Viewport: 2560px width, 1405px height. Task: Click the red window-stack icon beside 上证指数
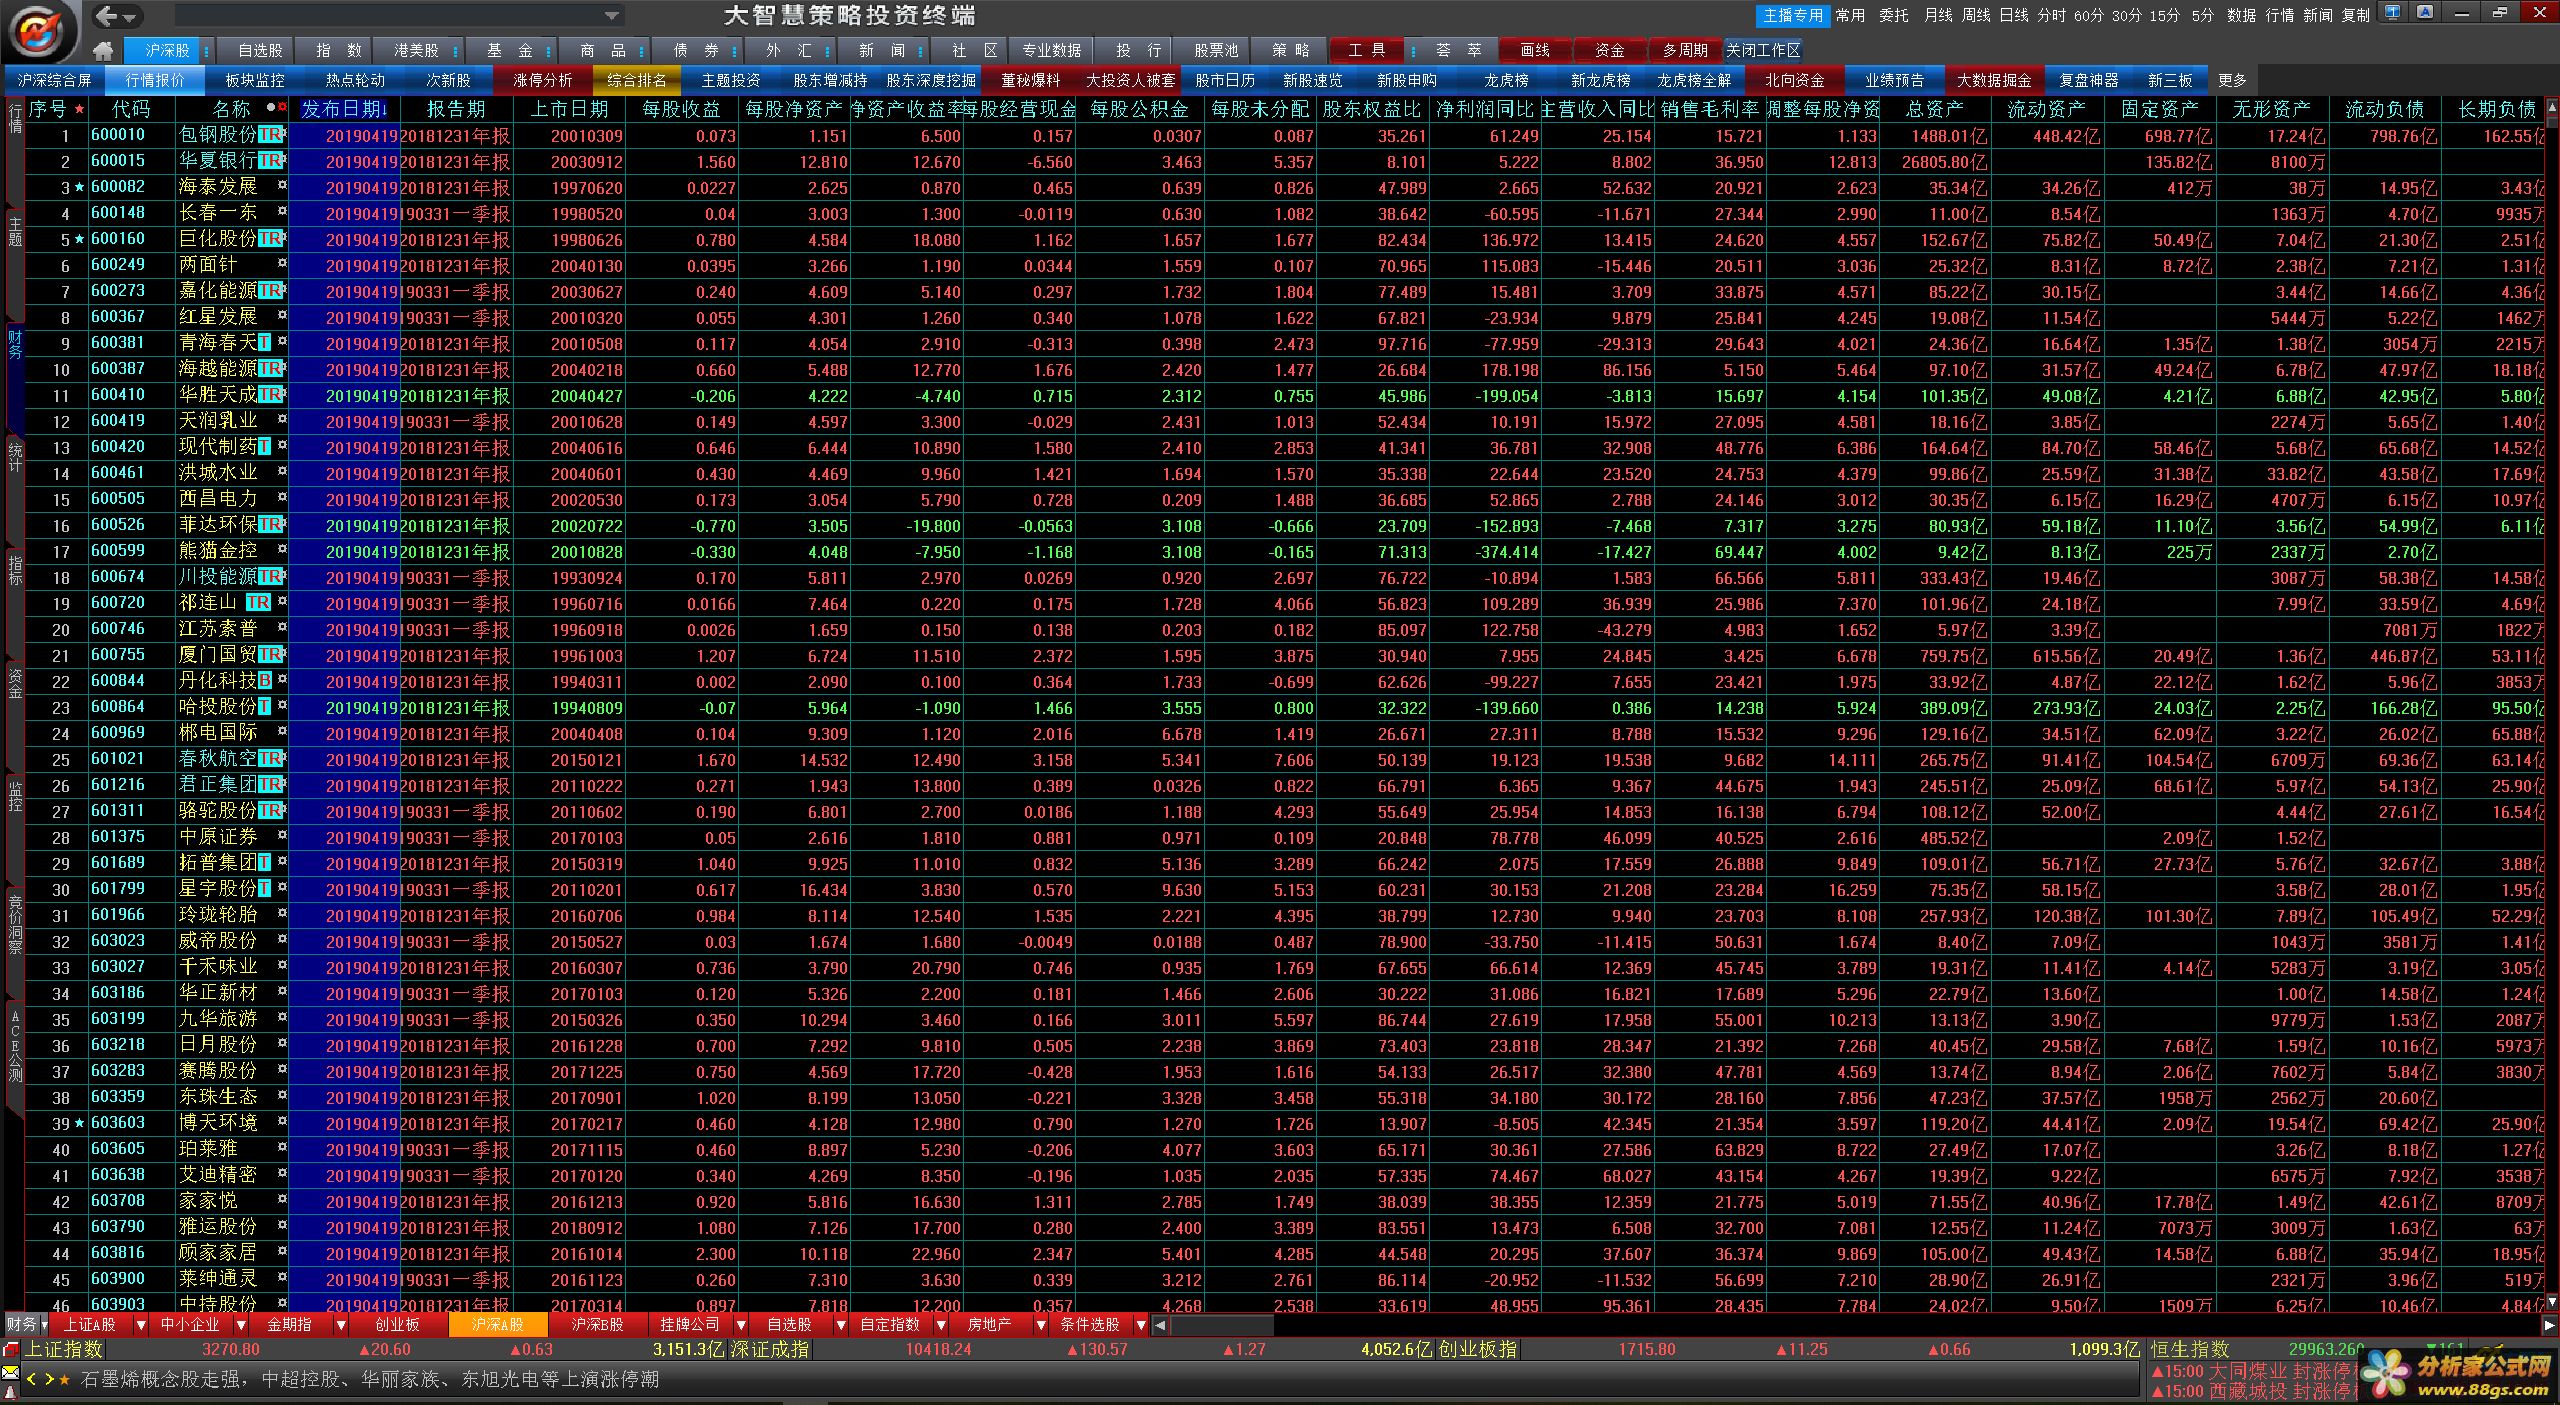tap(10, 1350)
